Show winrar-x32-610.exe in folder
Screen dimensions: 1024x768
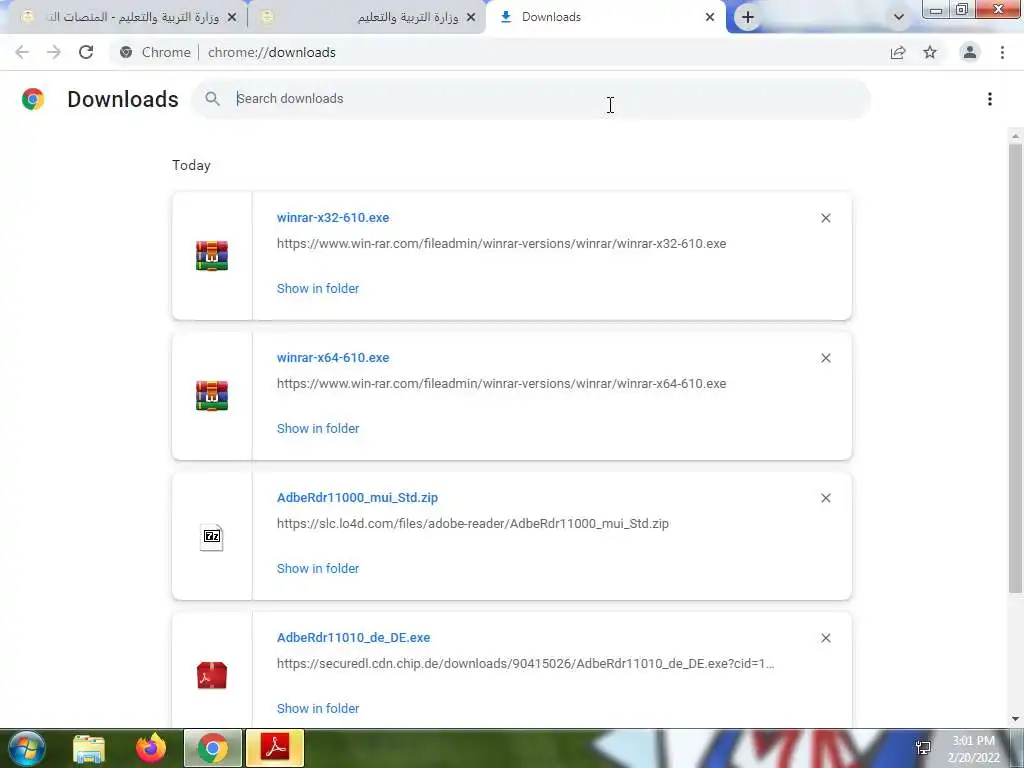pyautogui.click(x=318, y=288)
